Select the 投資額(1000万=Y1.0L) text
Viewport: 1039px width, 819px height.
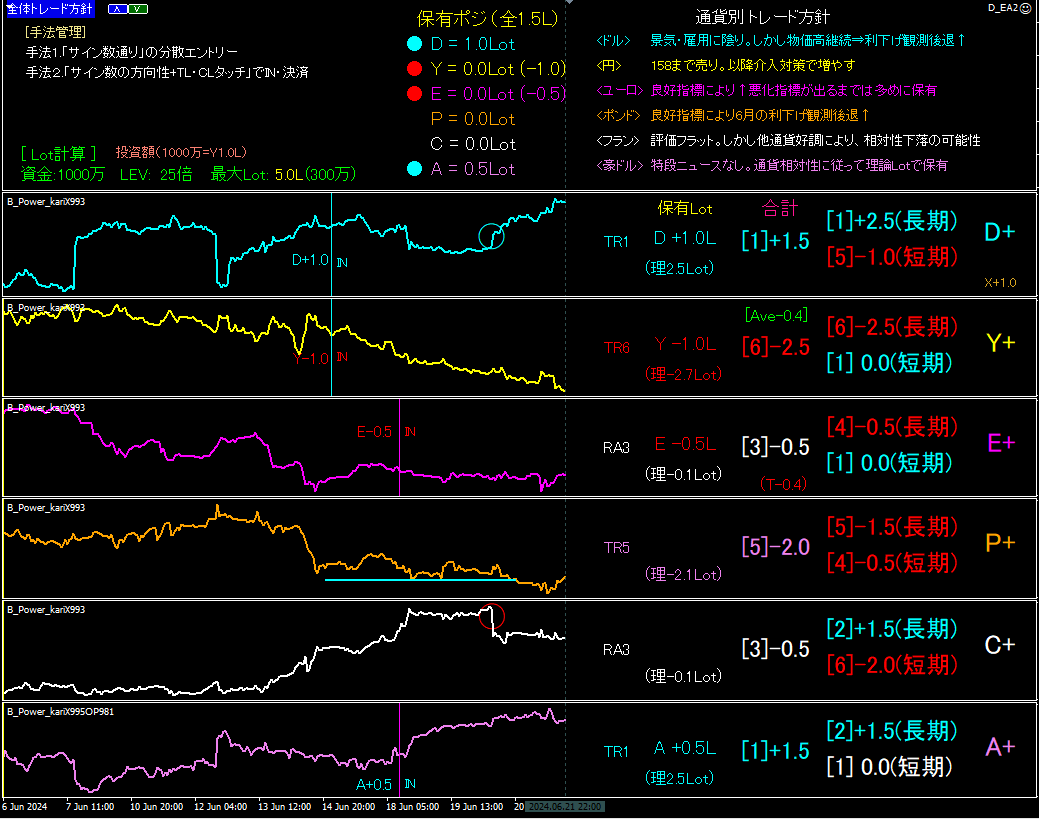pyautogui.click(x=181, y=152)
